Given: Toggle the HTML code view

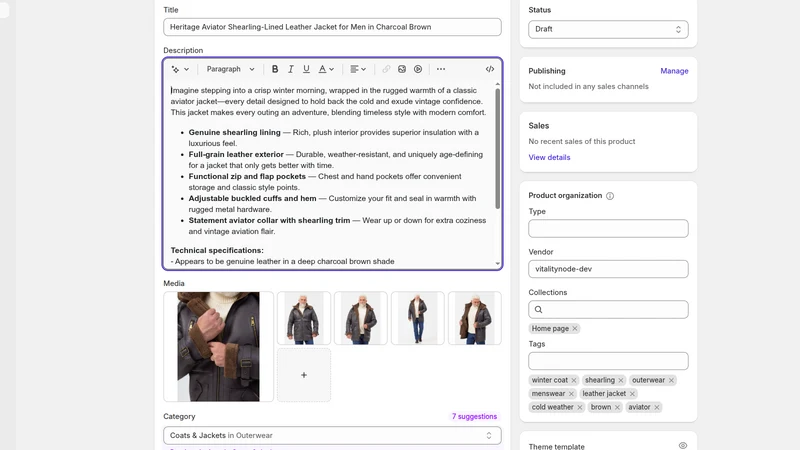Looking at the screenshot, I should 490,69.
